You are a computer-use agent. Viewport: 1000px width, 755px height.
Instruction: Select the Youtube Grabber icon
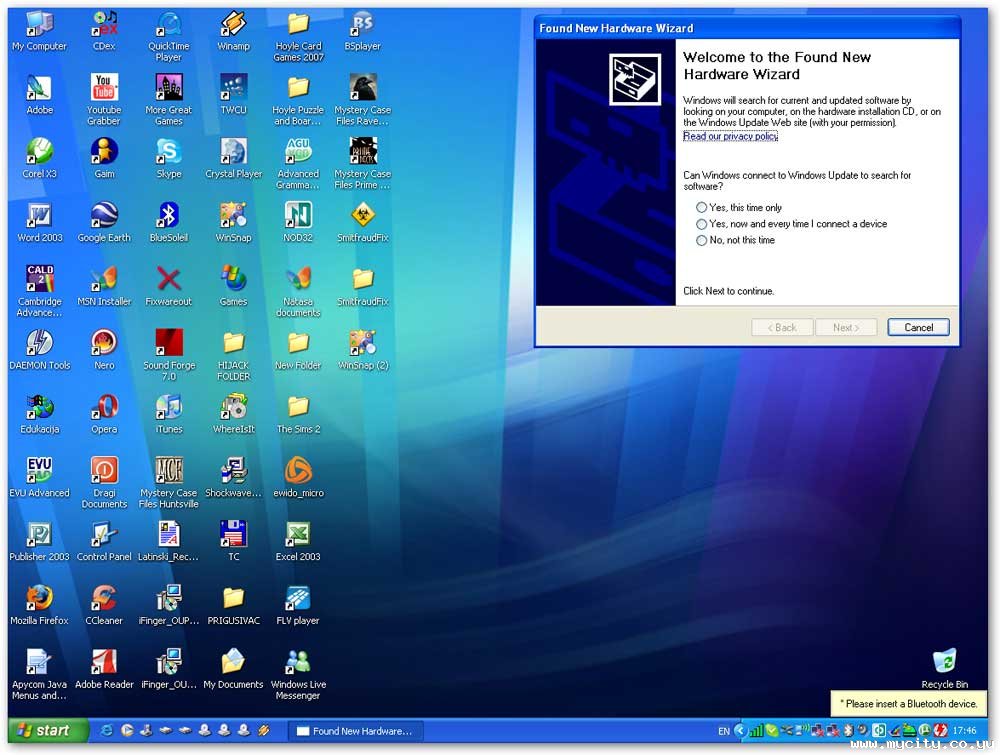pos(104,99)
